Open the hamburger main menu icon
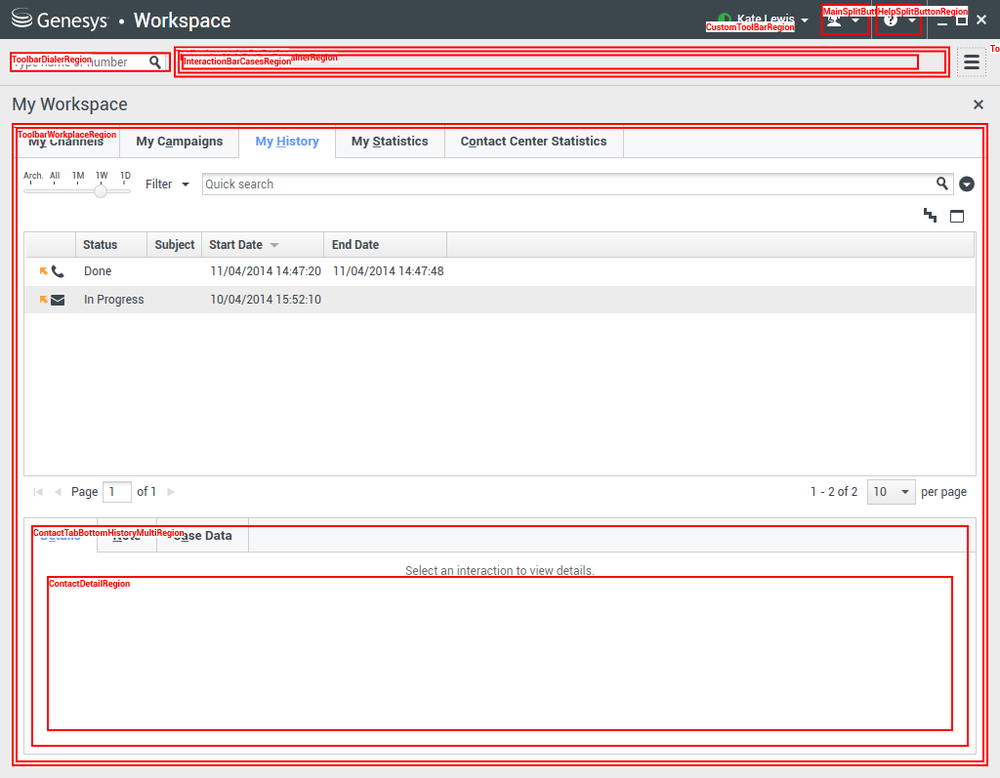 (x=971, y=62)
